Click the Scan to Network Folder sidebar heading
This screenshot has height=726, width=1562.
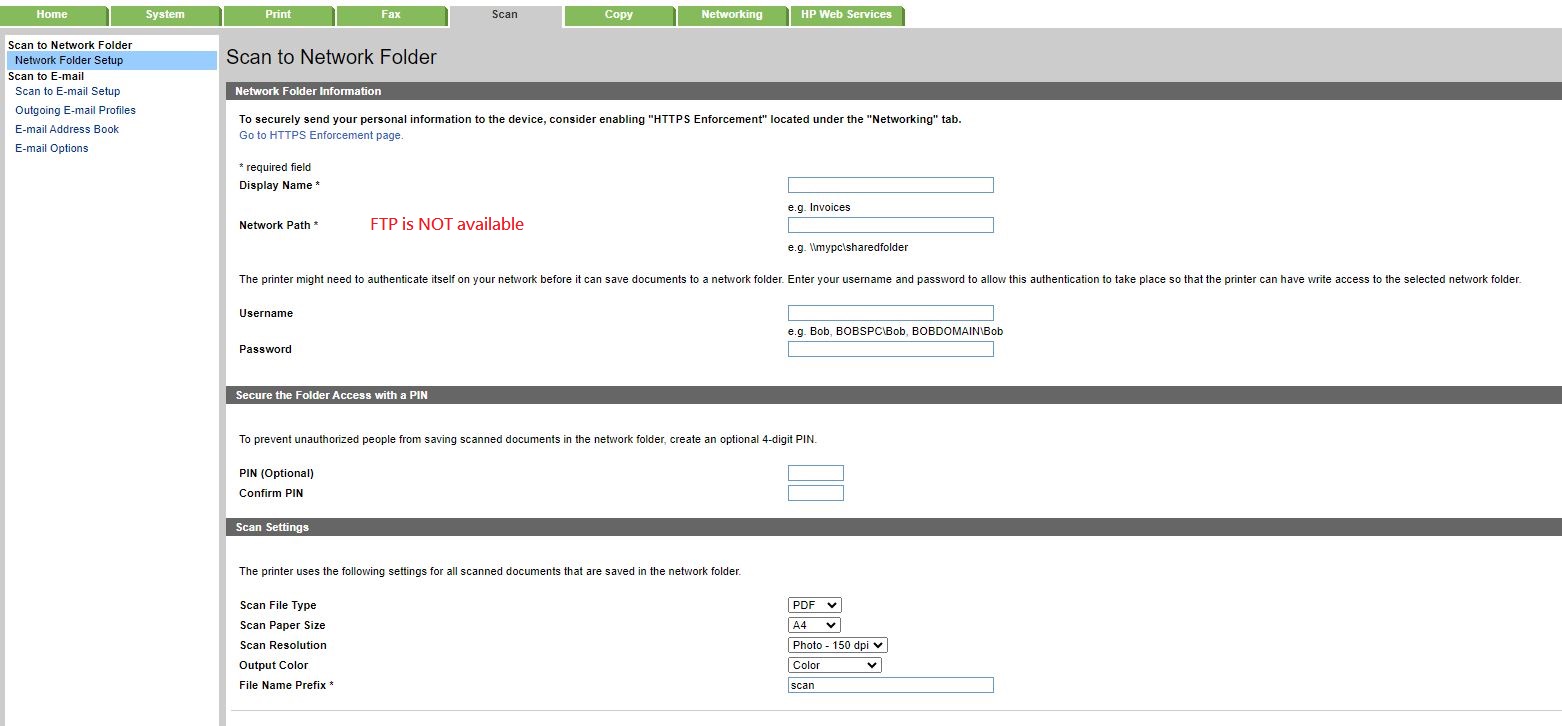[x=70, y=45]
